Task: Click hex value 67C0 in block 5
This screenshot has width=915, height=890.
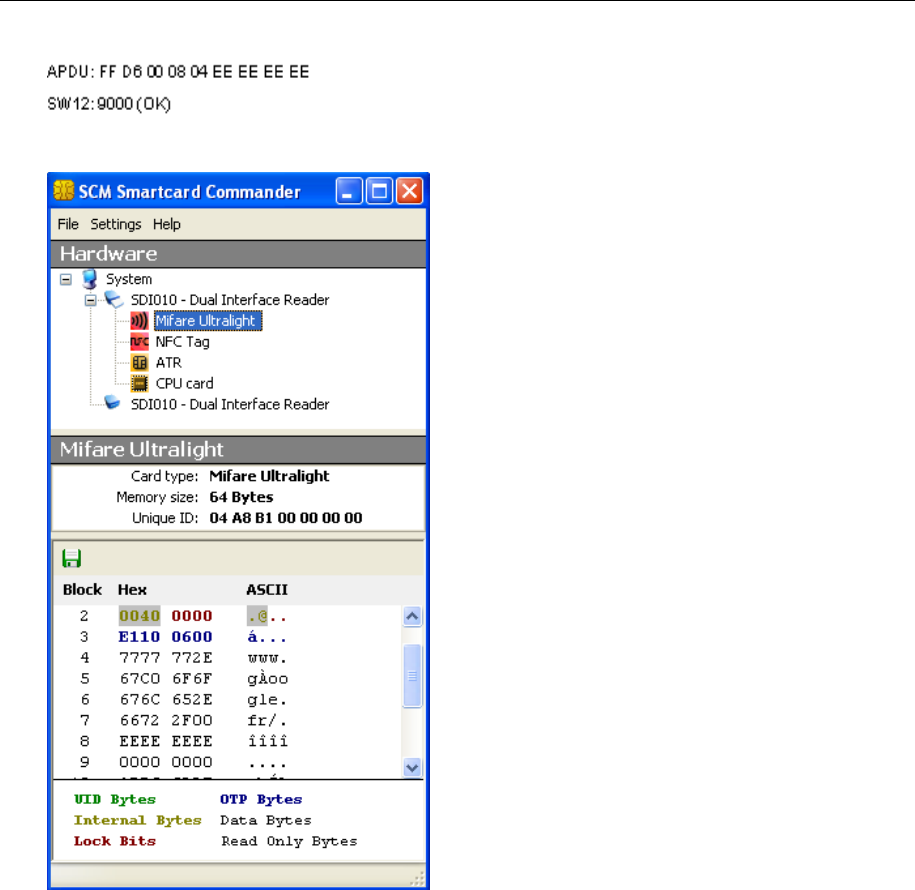Action: 139,679
